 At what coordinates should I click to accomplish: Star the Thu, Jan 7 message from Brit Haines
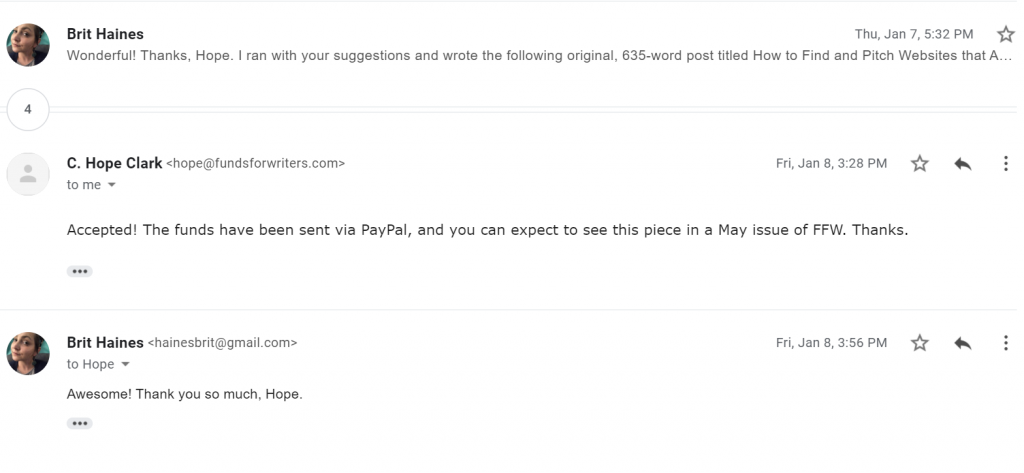[1005, 34]
